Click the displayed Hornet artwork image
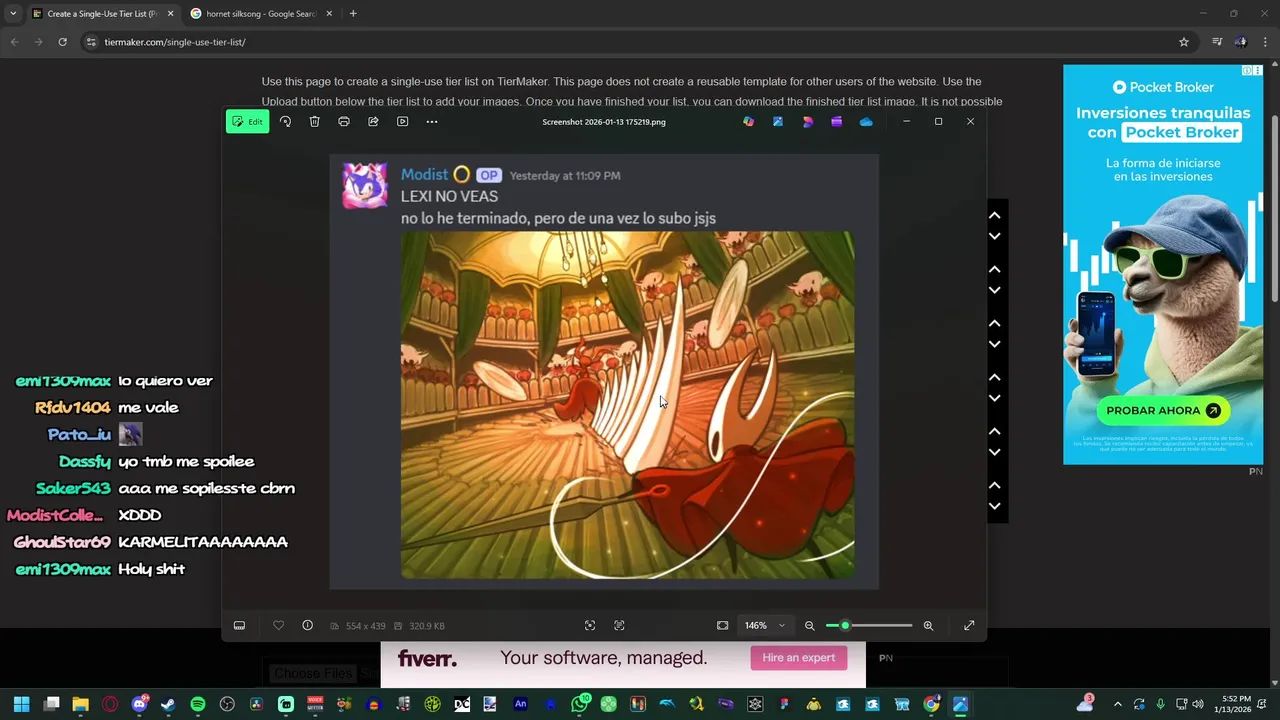 coord(627,405)
